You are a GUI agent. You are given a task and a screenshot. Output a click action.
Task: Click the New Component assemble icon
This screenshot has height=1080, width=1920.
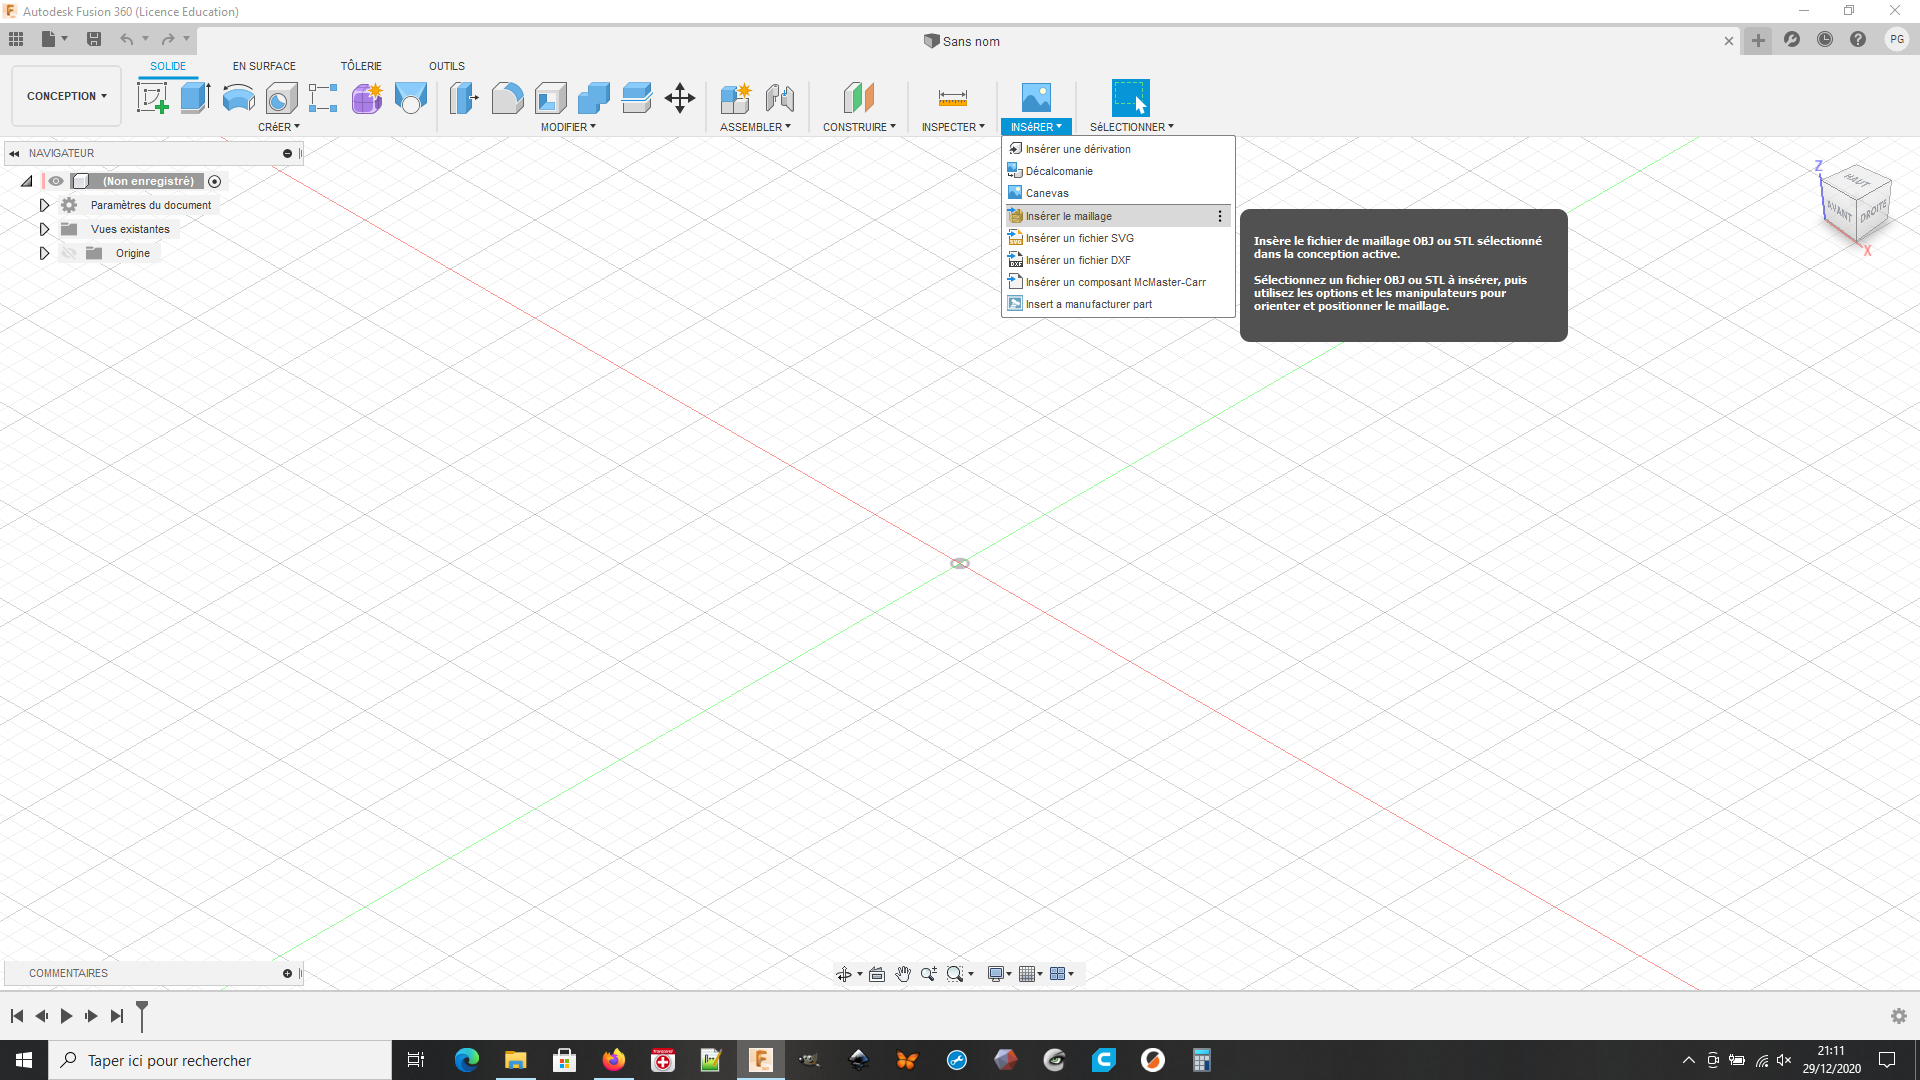[735, 98]
